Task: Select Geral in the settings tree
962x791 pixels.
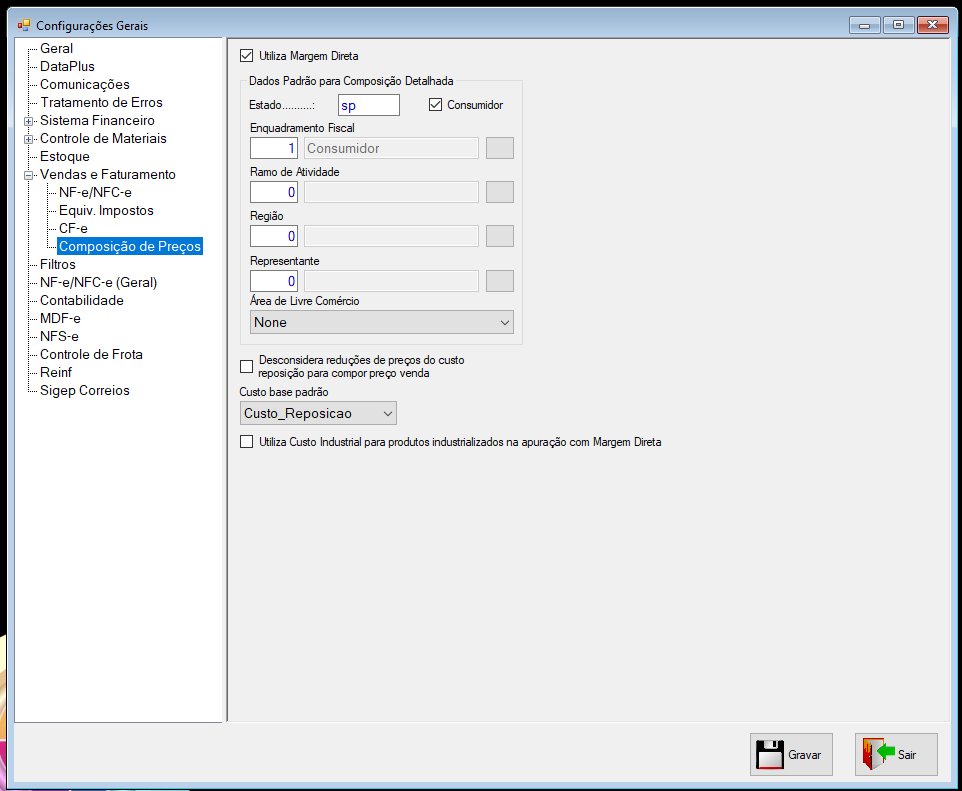Action: [56, 48]
